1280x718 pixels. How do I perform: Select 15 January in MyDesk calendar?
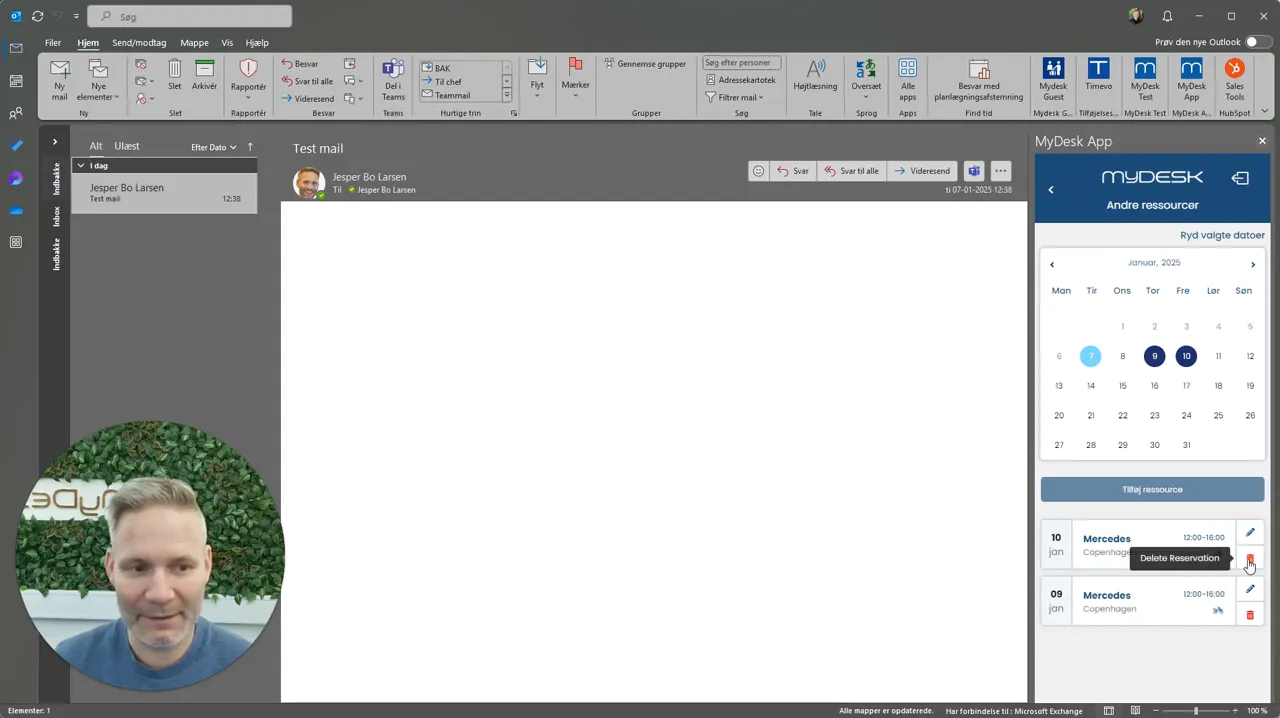click(1122, 386)
